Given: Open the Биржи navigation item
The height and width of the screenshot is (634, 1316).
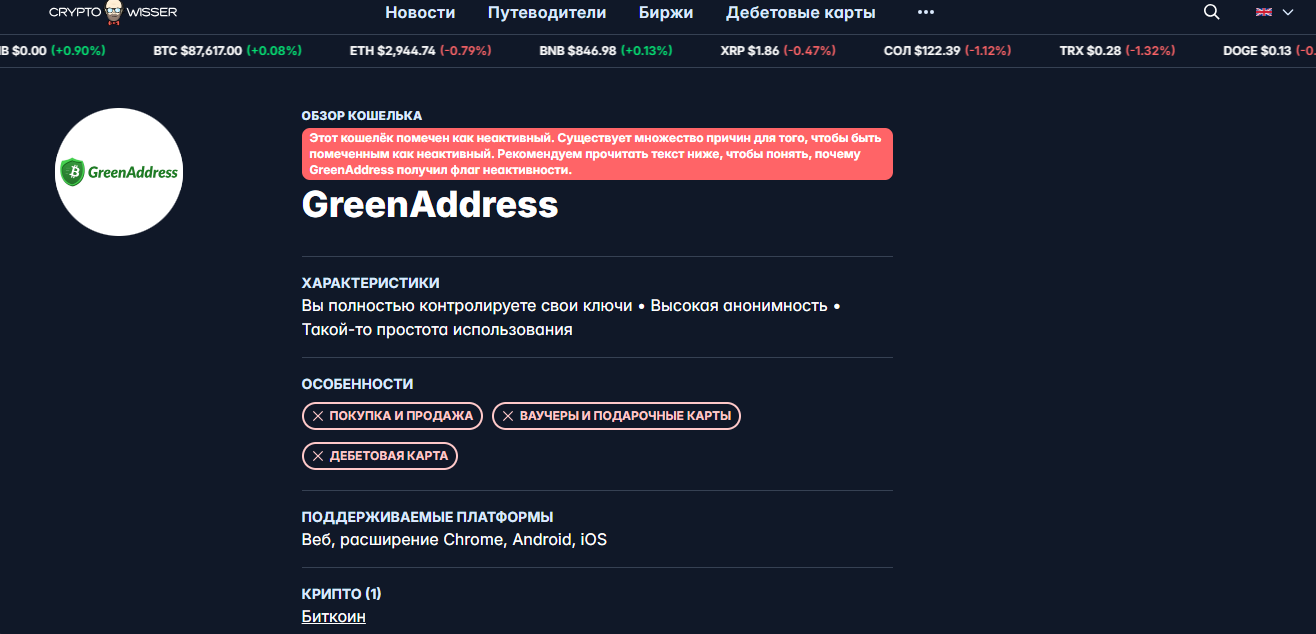Looking at the screenshot, I should (666, 12).
